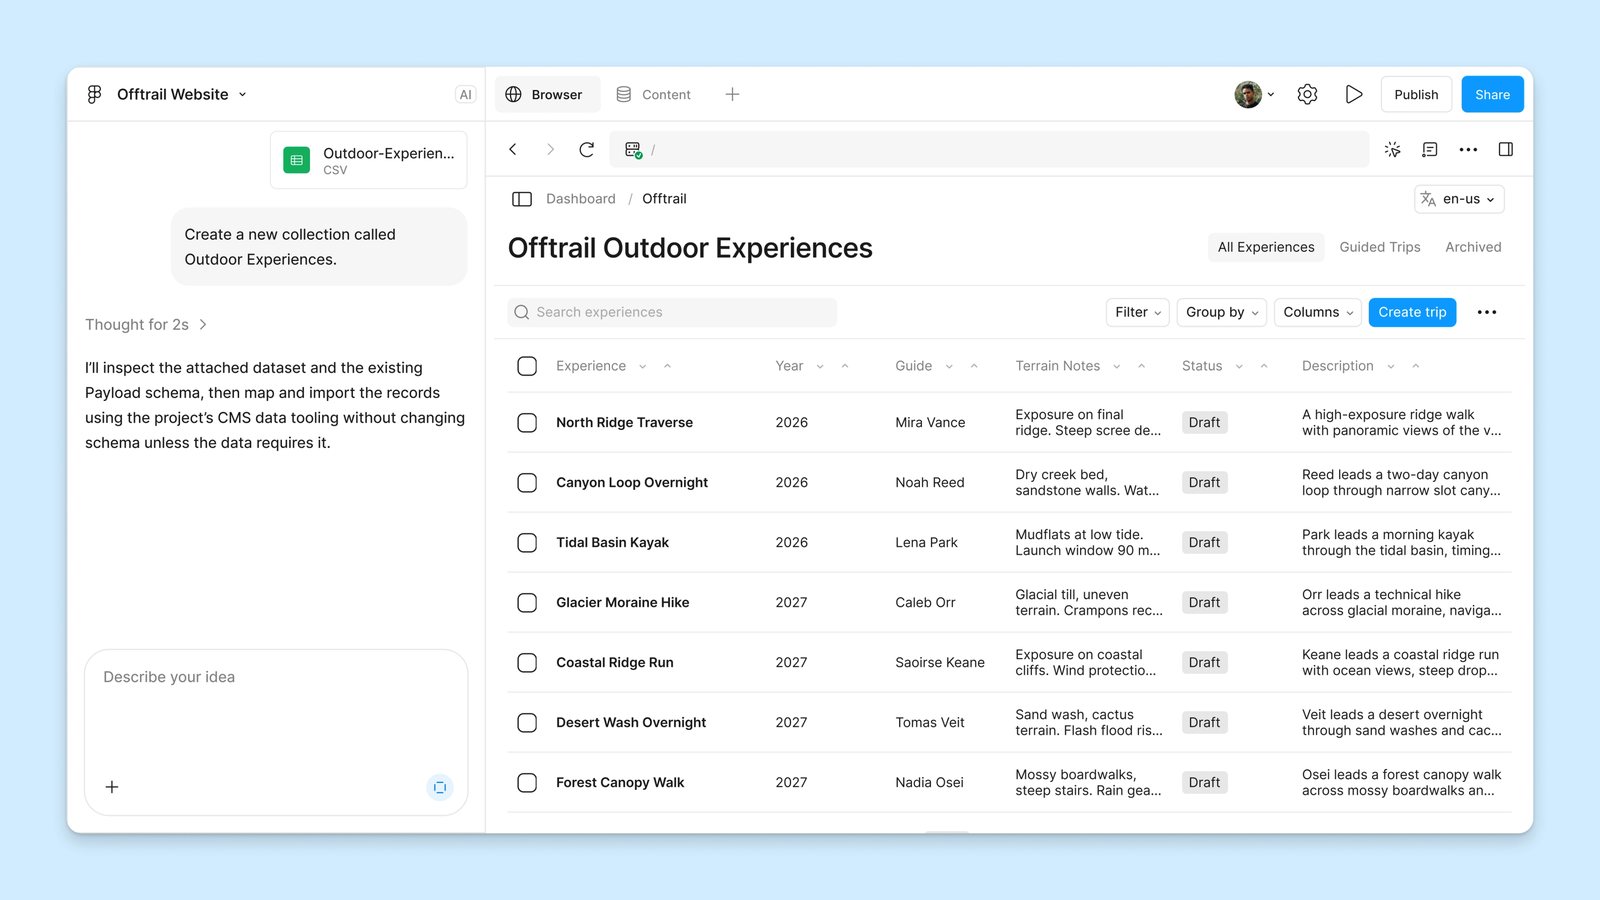Viewport: 1600px width, 900px height.
Task: Check the Tidal Basin Kayak row
Action: (x=527, y=542)
